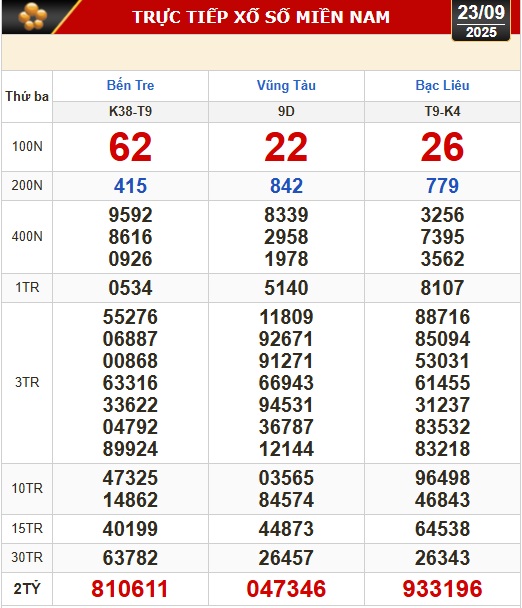Click the T9-K4 draw code
This screenshot has height=608, width=522.
coord(442,112)
